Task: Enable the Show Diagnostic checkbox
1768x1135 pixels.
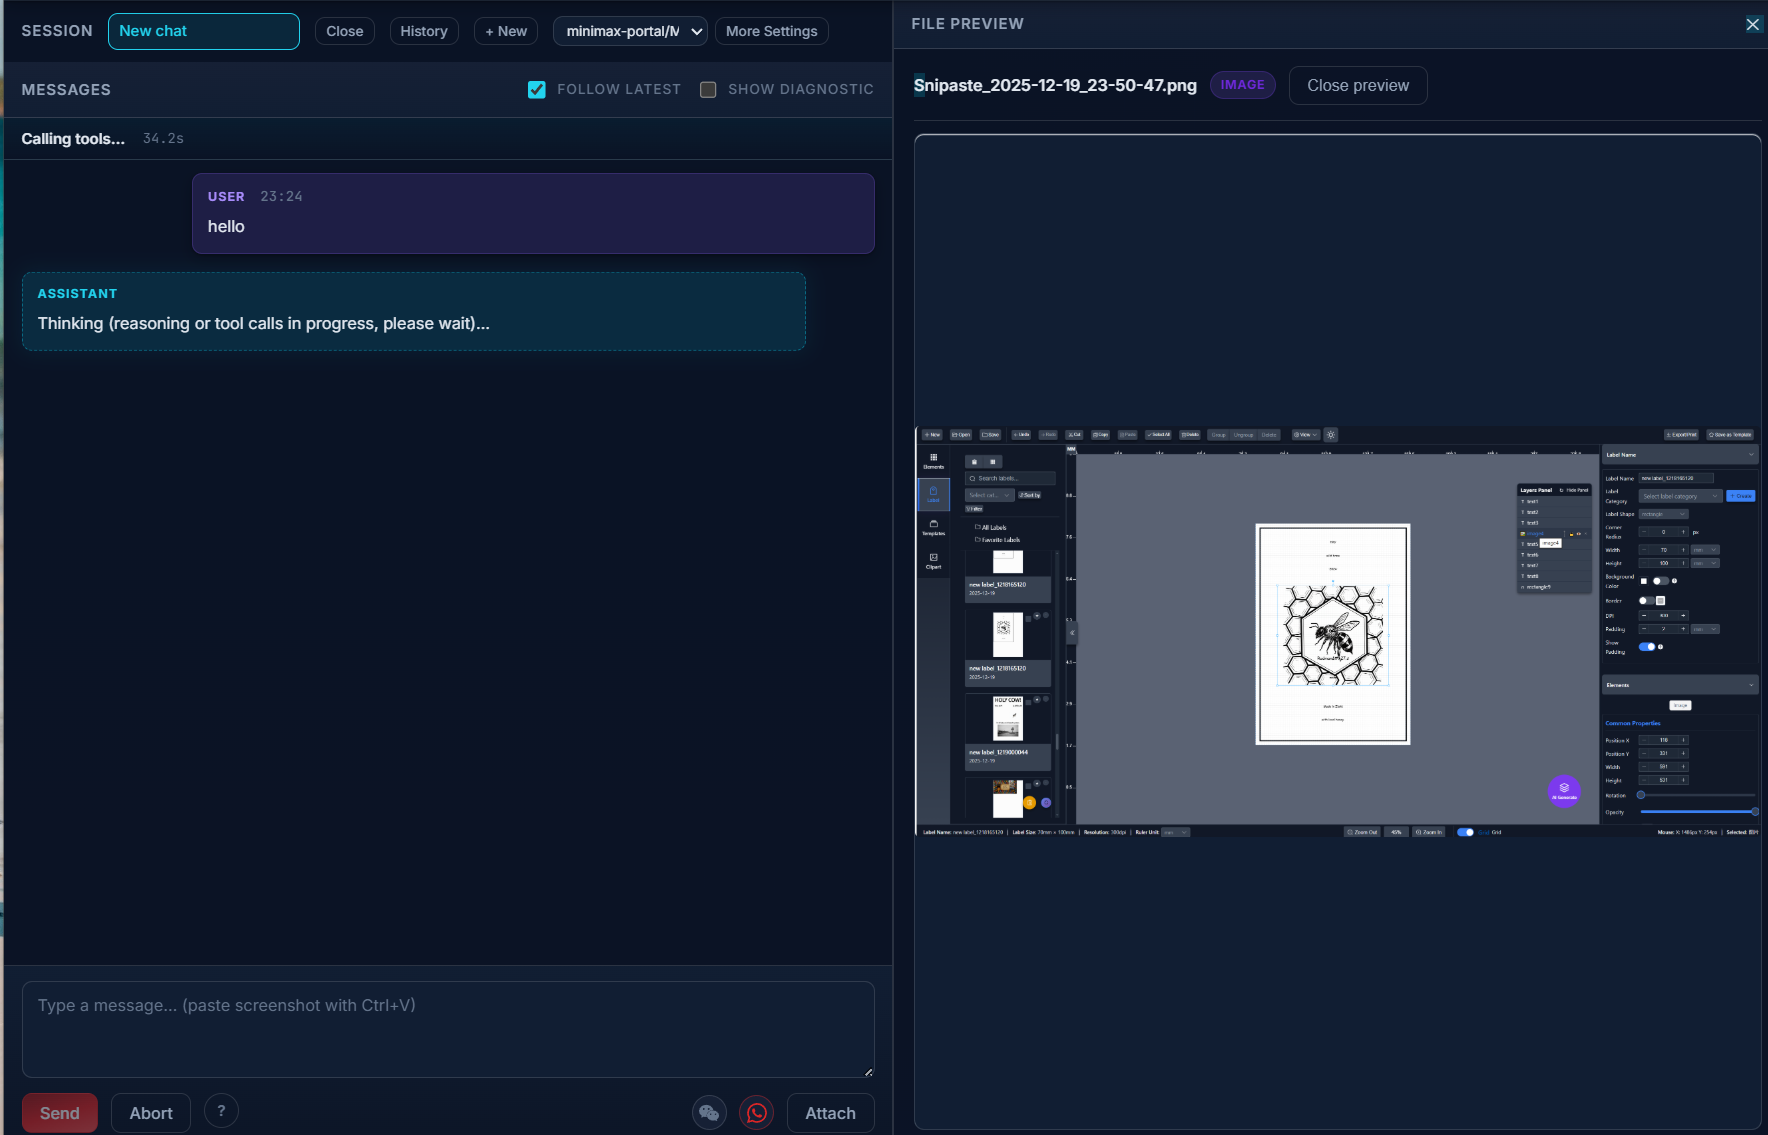Action: [708, 89]
